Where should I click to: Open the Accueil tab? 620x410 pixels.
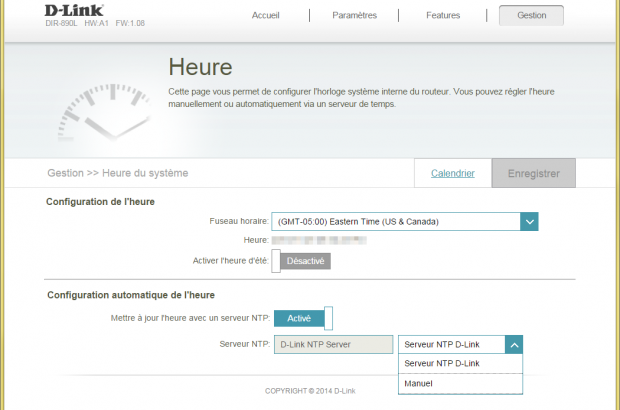pos(265,16)
